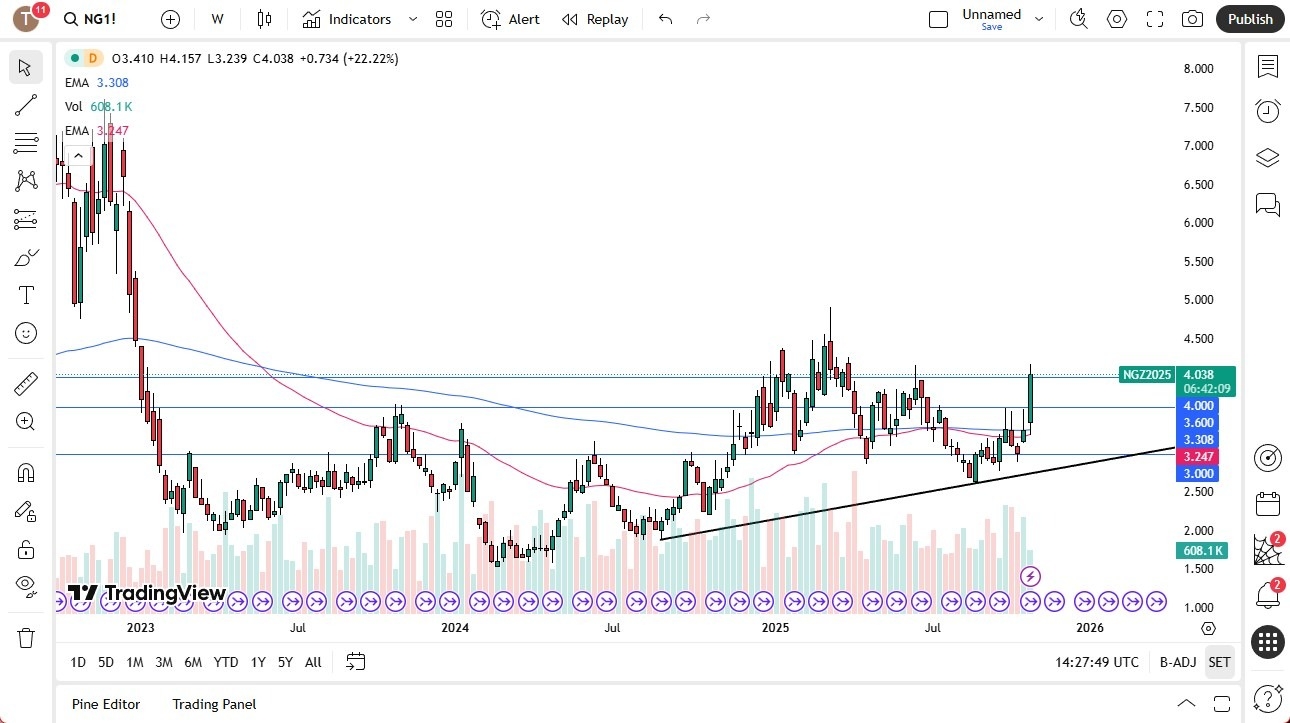Take a chart snapshot with camera icon

click(1192, 19)
